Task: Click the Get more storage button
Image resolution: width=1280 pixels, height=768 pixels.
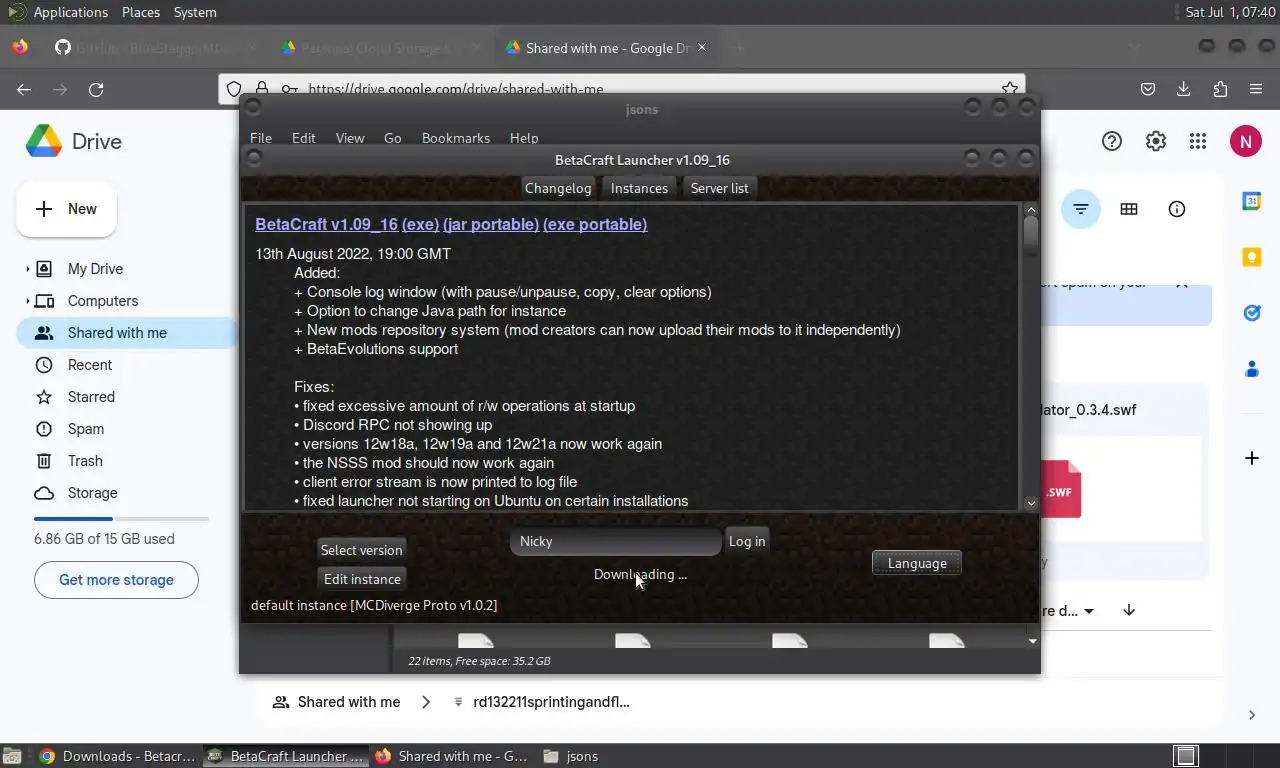Action: click(116, 580)
